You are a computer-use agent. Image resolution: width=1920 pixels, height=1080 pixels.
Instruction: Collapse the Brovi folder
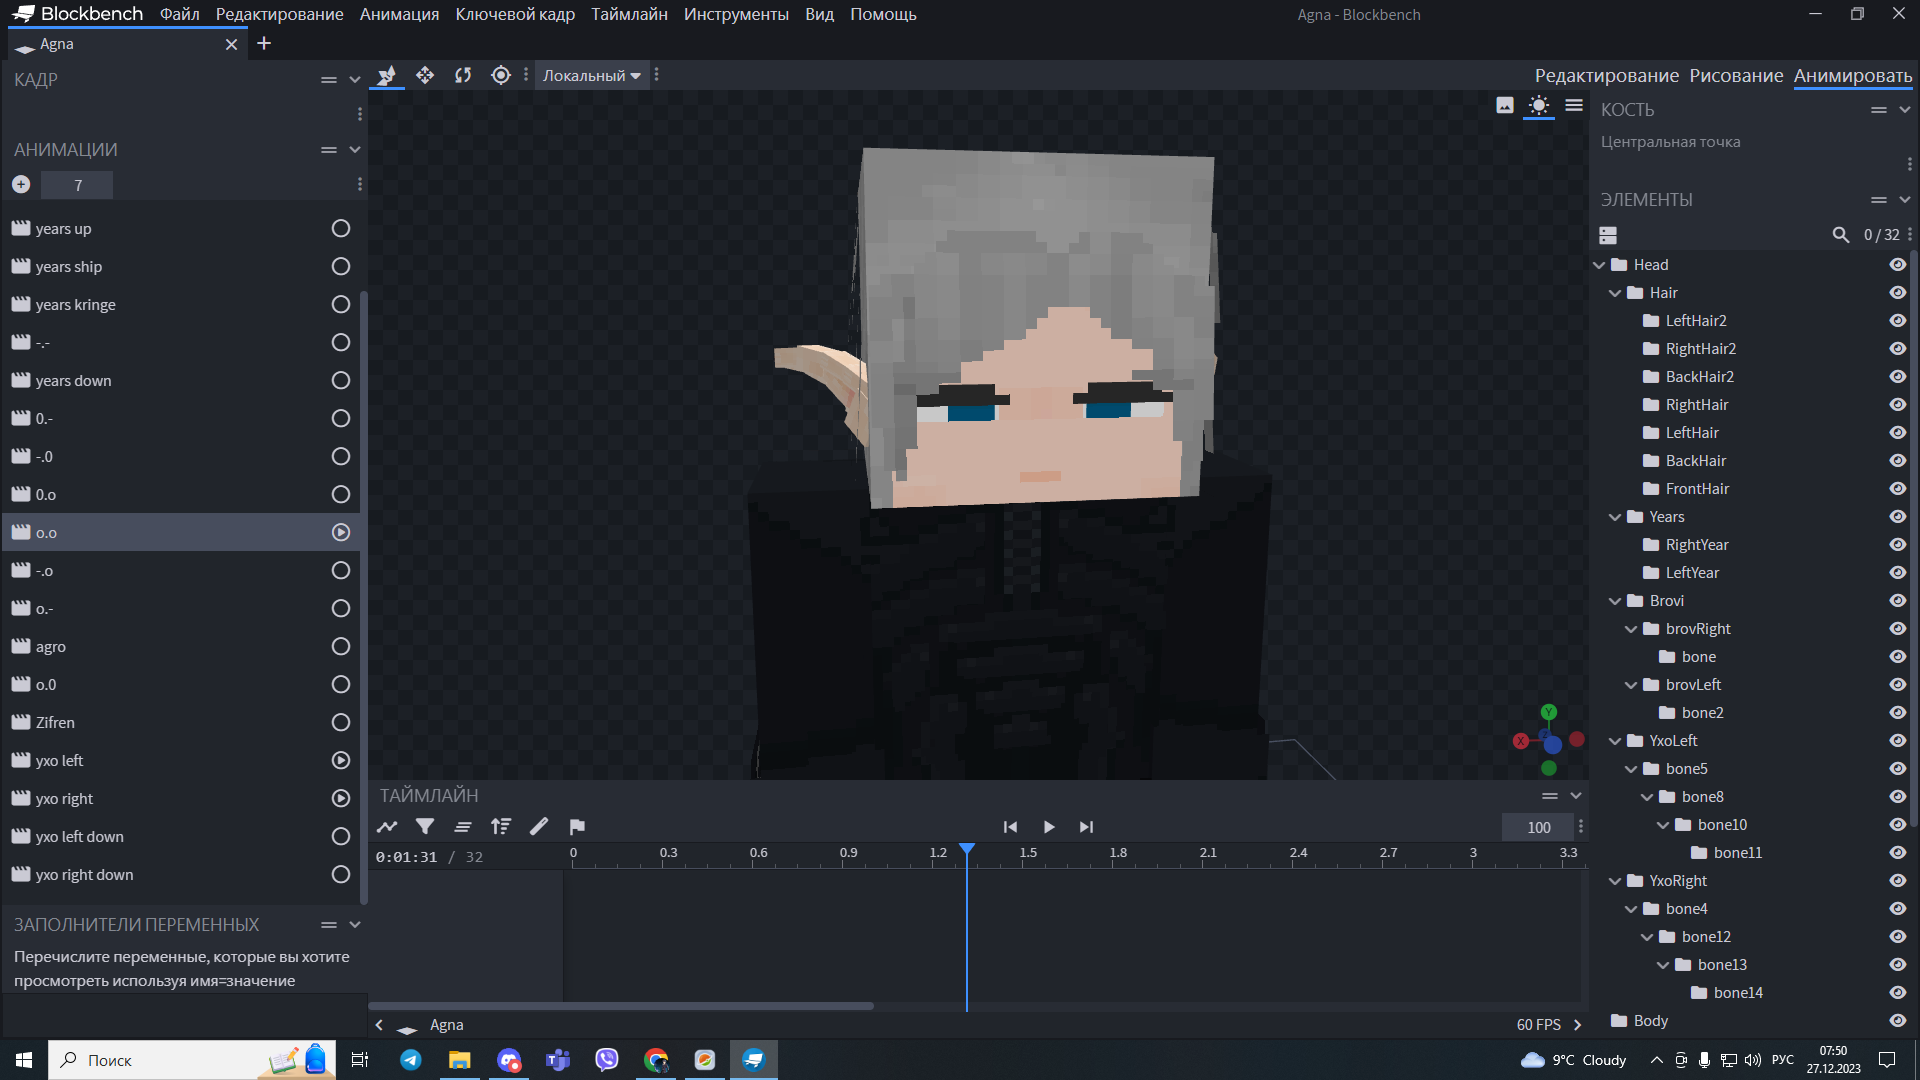point(1616,601)
